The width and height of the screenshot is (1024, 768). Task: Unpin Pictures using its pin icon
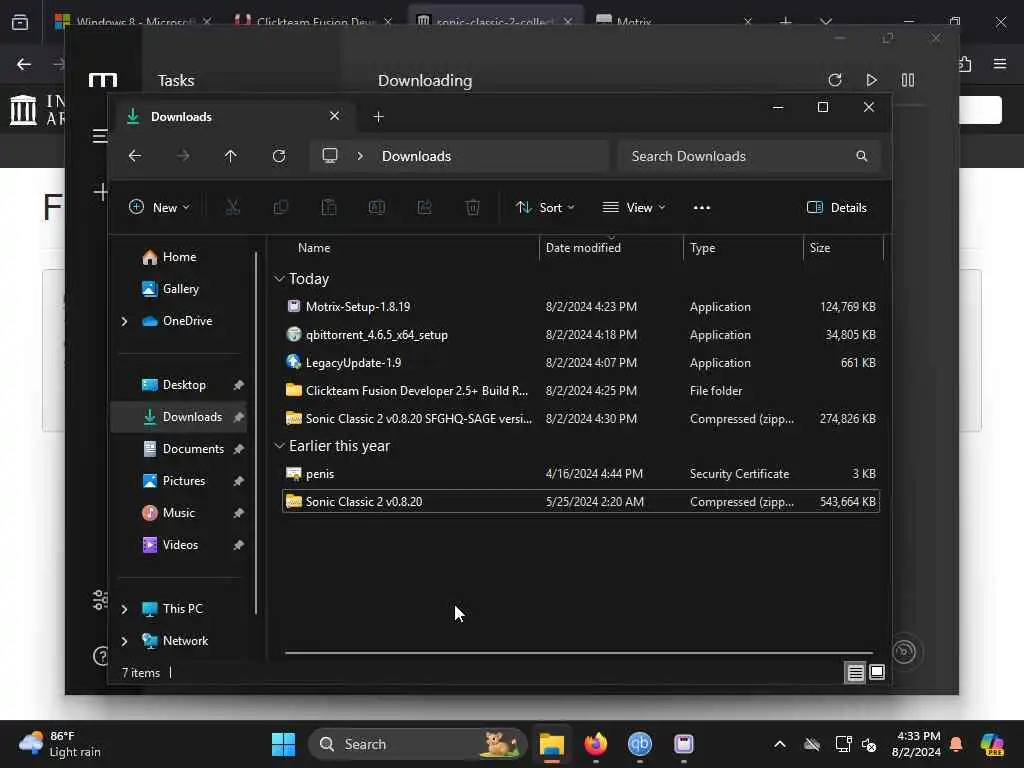pyautogui.click(x=238, y=481)
